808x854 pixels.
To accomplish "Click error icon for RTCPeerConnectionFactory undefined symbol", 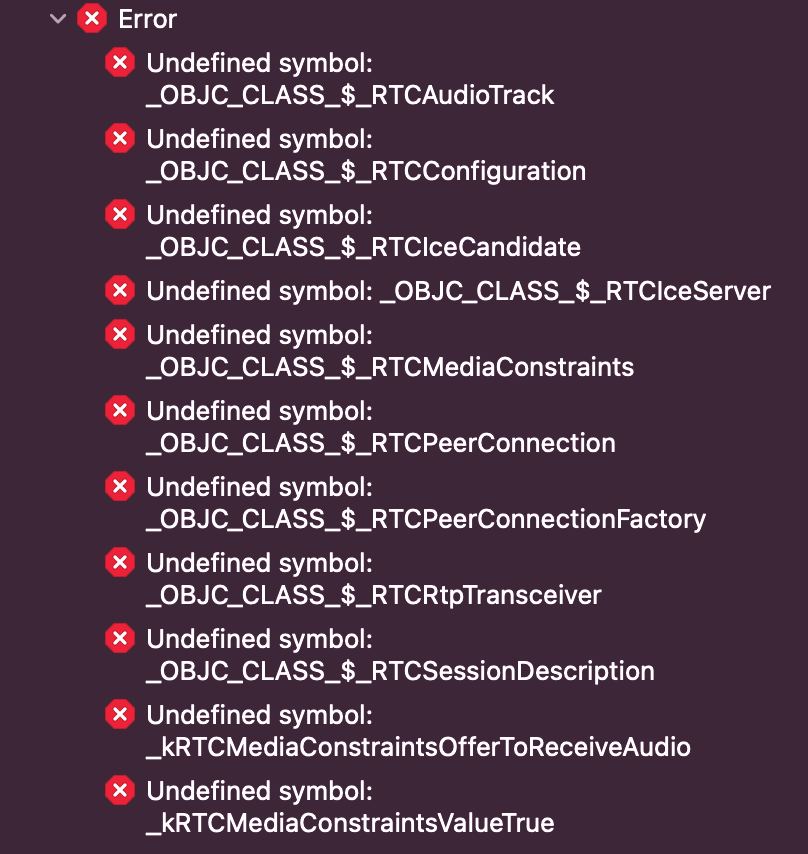I will [x=120, y=487].
